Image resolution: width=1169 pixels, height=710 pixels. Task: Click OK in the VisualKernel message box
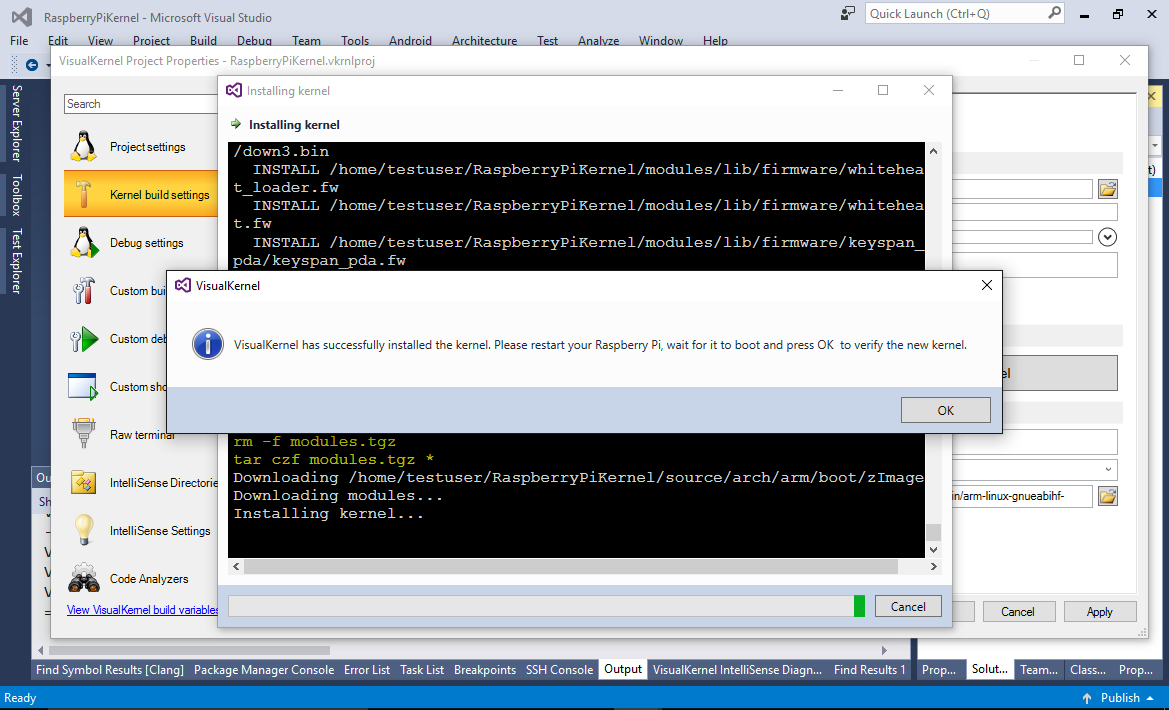click(945, 410)
